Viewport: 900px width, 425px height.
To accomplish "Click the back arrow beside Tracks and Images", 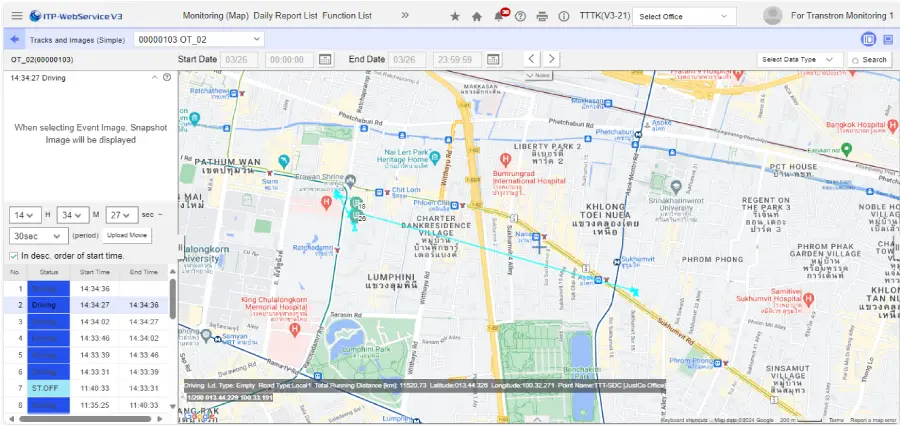I will point(14,40).
